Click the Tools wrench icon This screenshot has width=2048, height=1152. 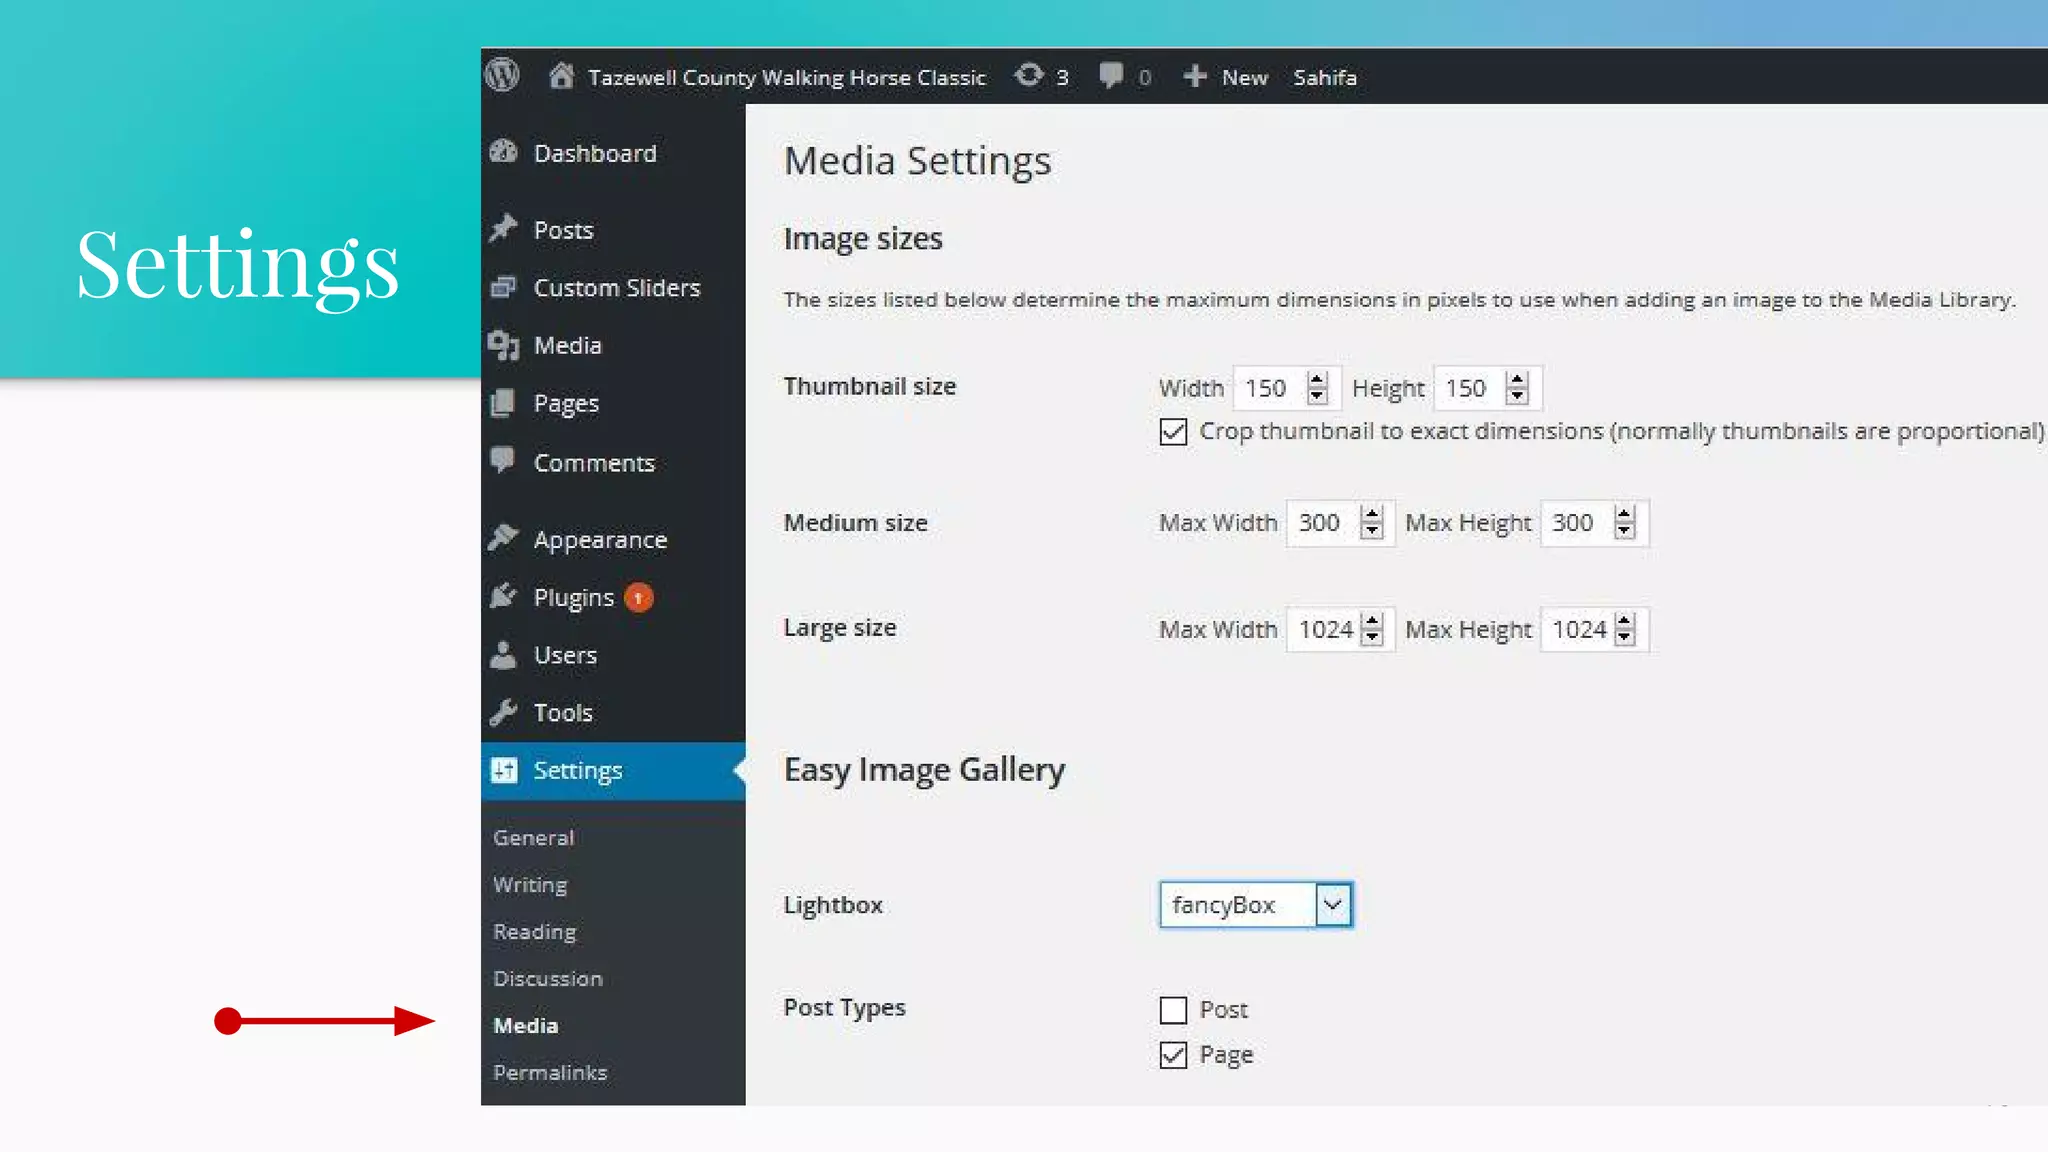pyautogui.click(x=503, y=712)
